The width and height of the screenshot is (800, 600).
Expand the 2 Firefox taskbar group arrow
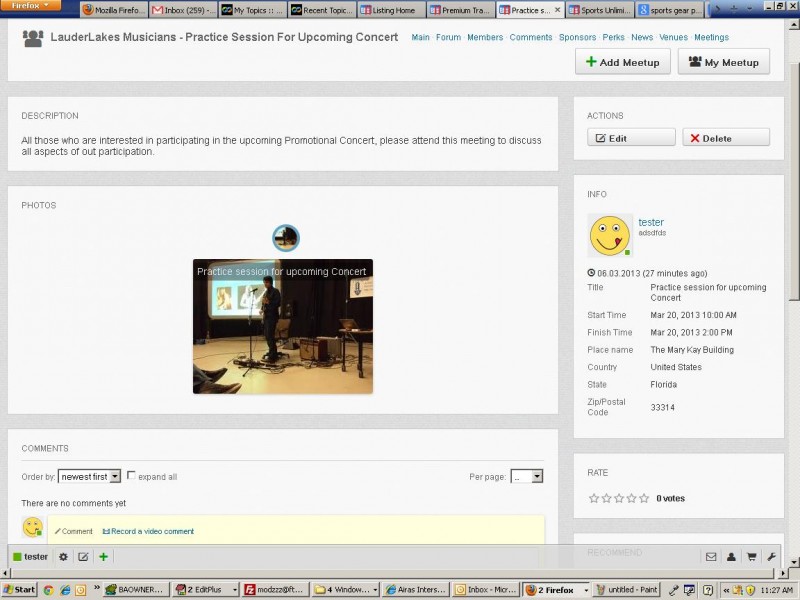[x=586, y=590]
